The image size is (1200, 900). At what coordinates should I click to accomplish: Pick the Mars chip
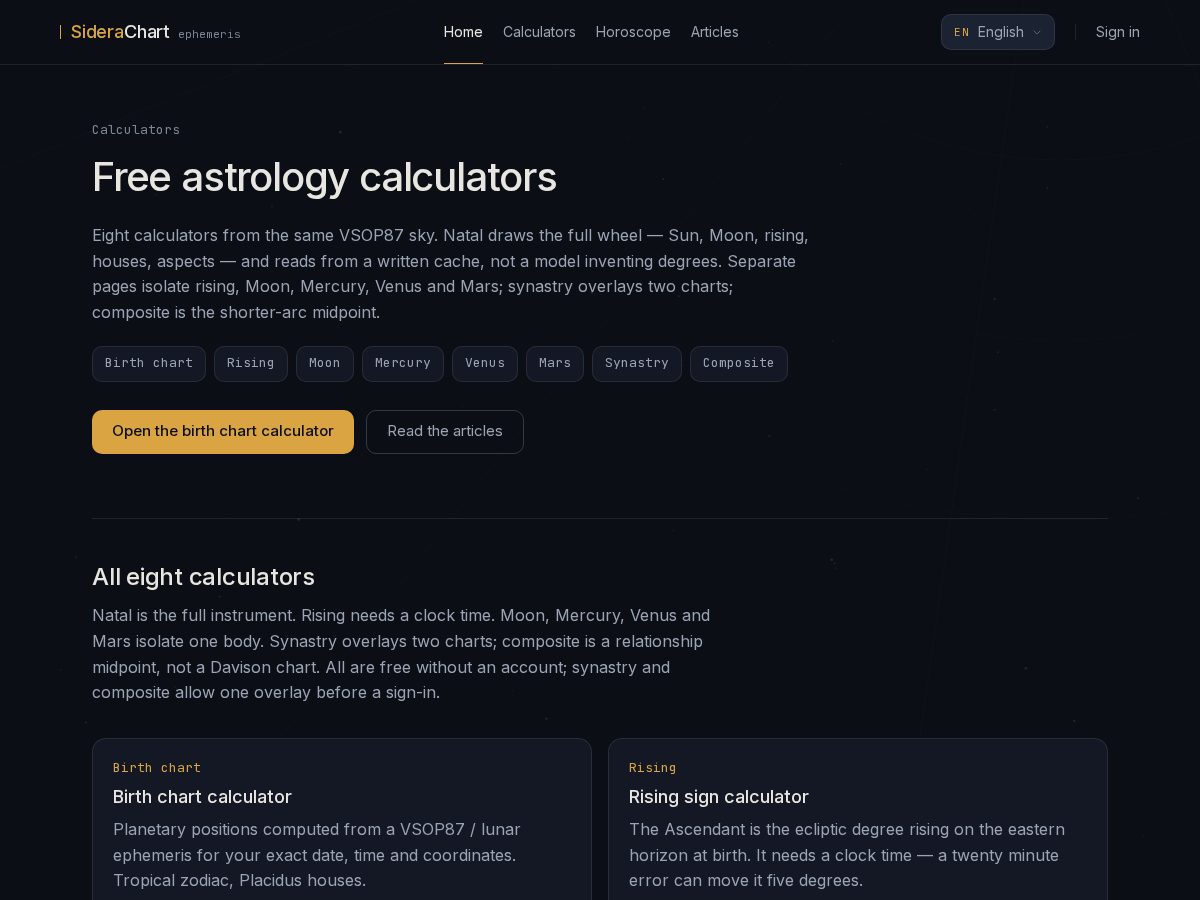pos(555,364)
